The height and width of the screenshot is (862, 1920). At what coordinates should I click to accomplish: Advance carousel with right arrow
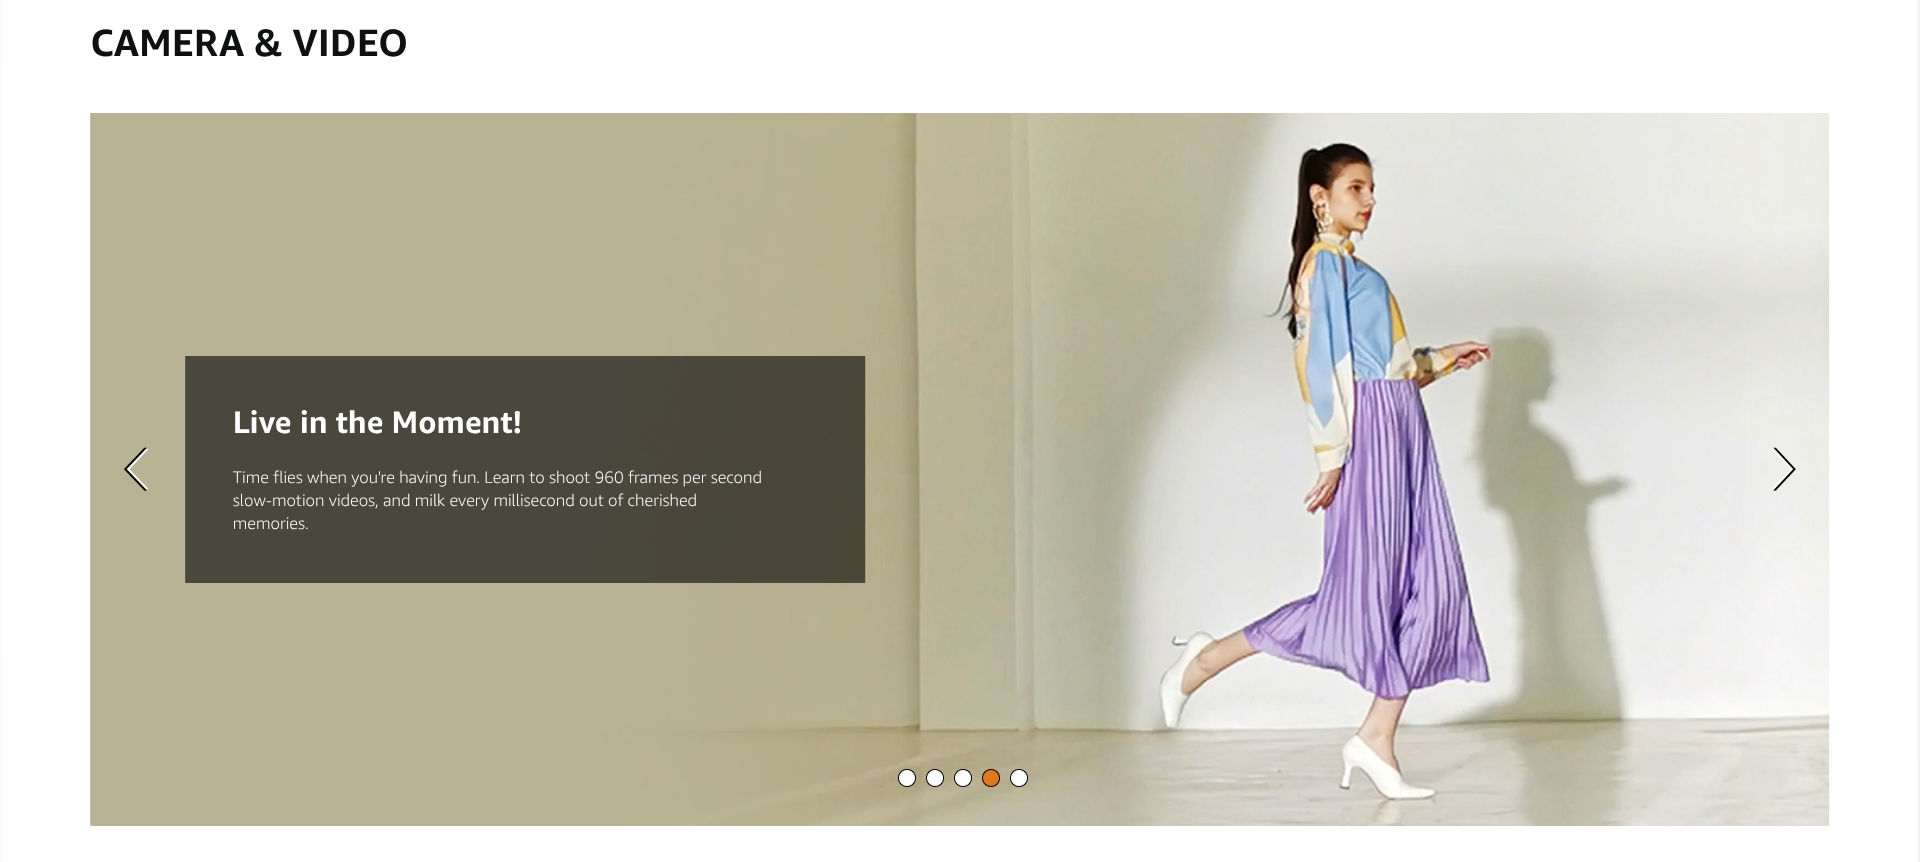(x=1784, y=469)
